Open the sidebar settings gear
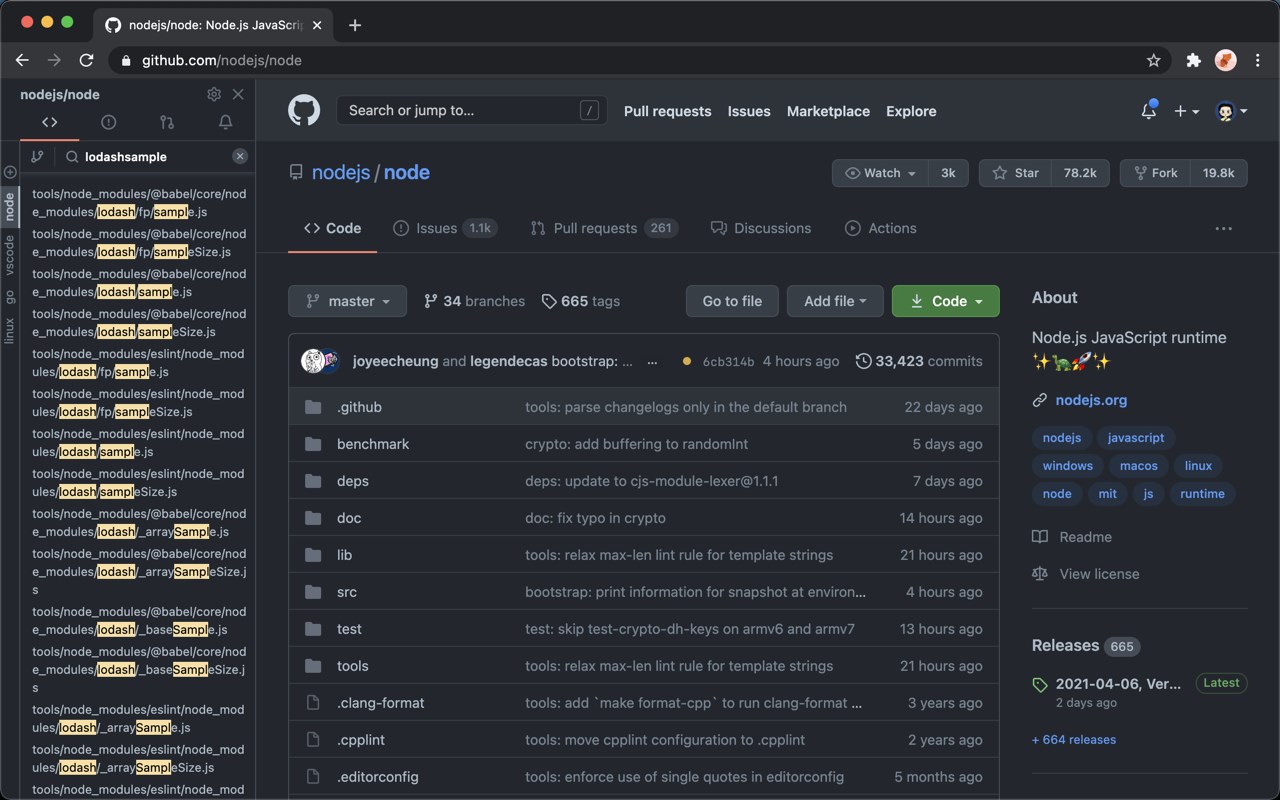Viewport: 1280px width, 800px height. click(x=214, y=94)
